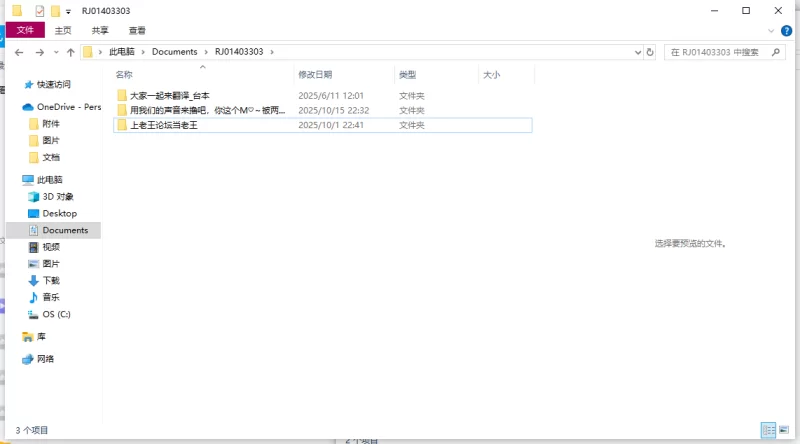Click Documents in the breadcrumb path

(174, 52)
